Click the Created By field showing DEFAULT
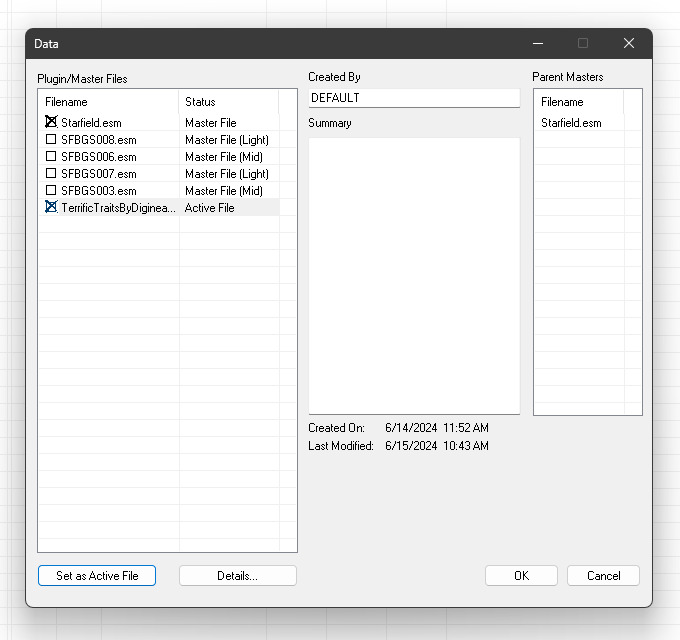 (x=414, y=98)
